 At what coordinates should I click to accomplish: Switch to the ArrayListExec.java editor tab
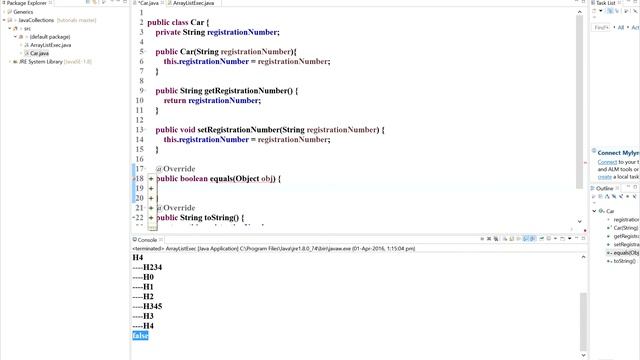[193, 3]
